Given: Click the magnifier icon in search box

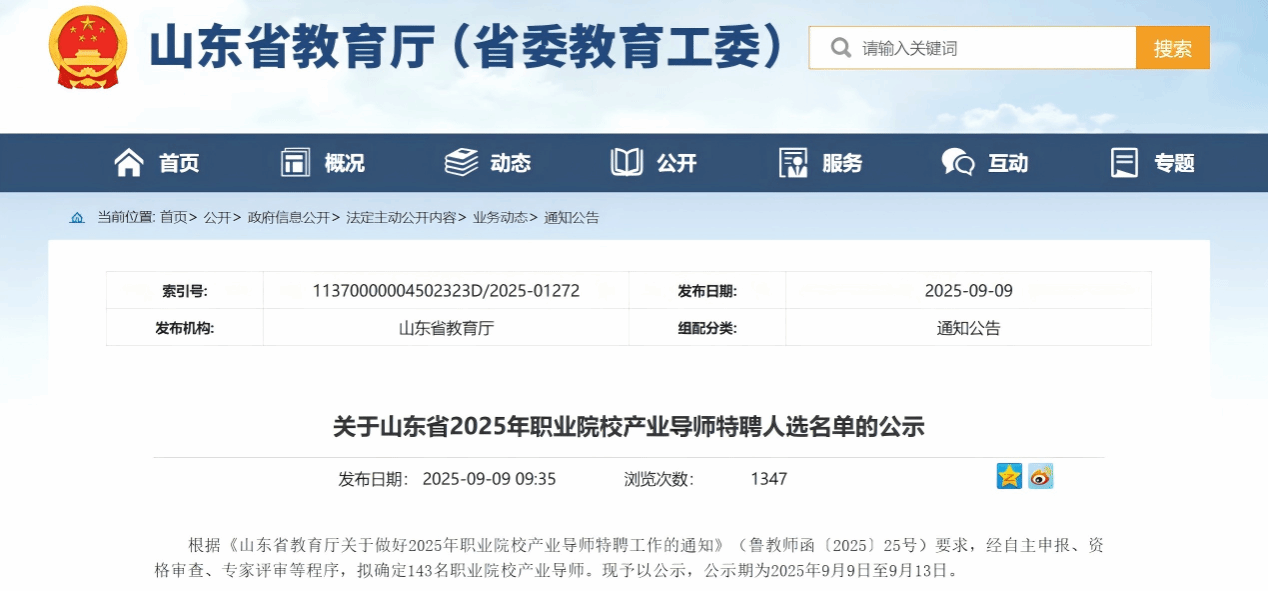Looking at the screenshot, I should coord(841,47).
